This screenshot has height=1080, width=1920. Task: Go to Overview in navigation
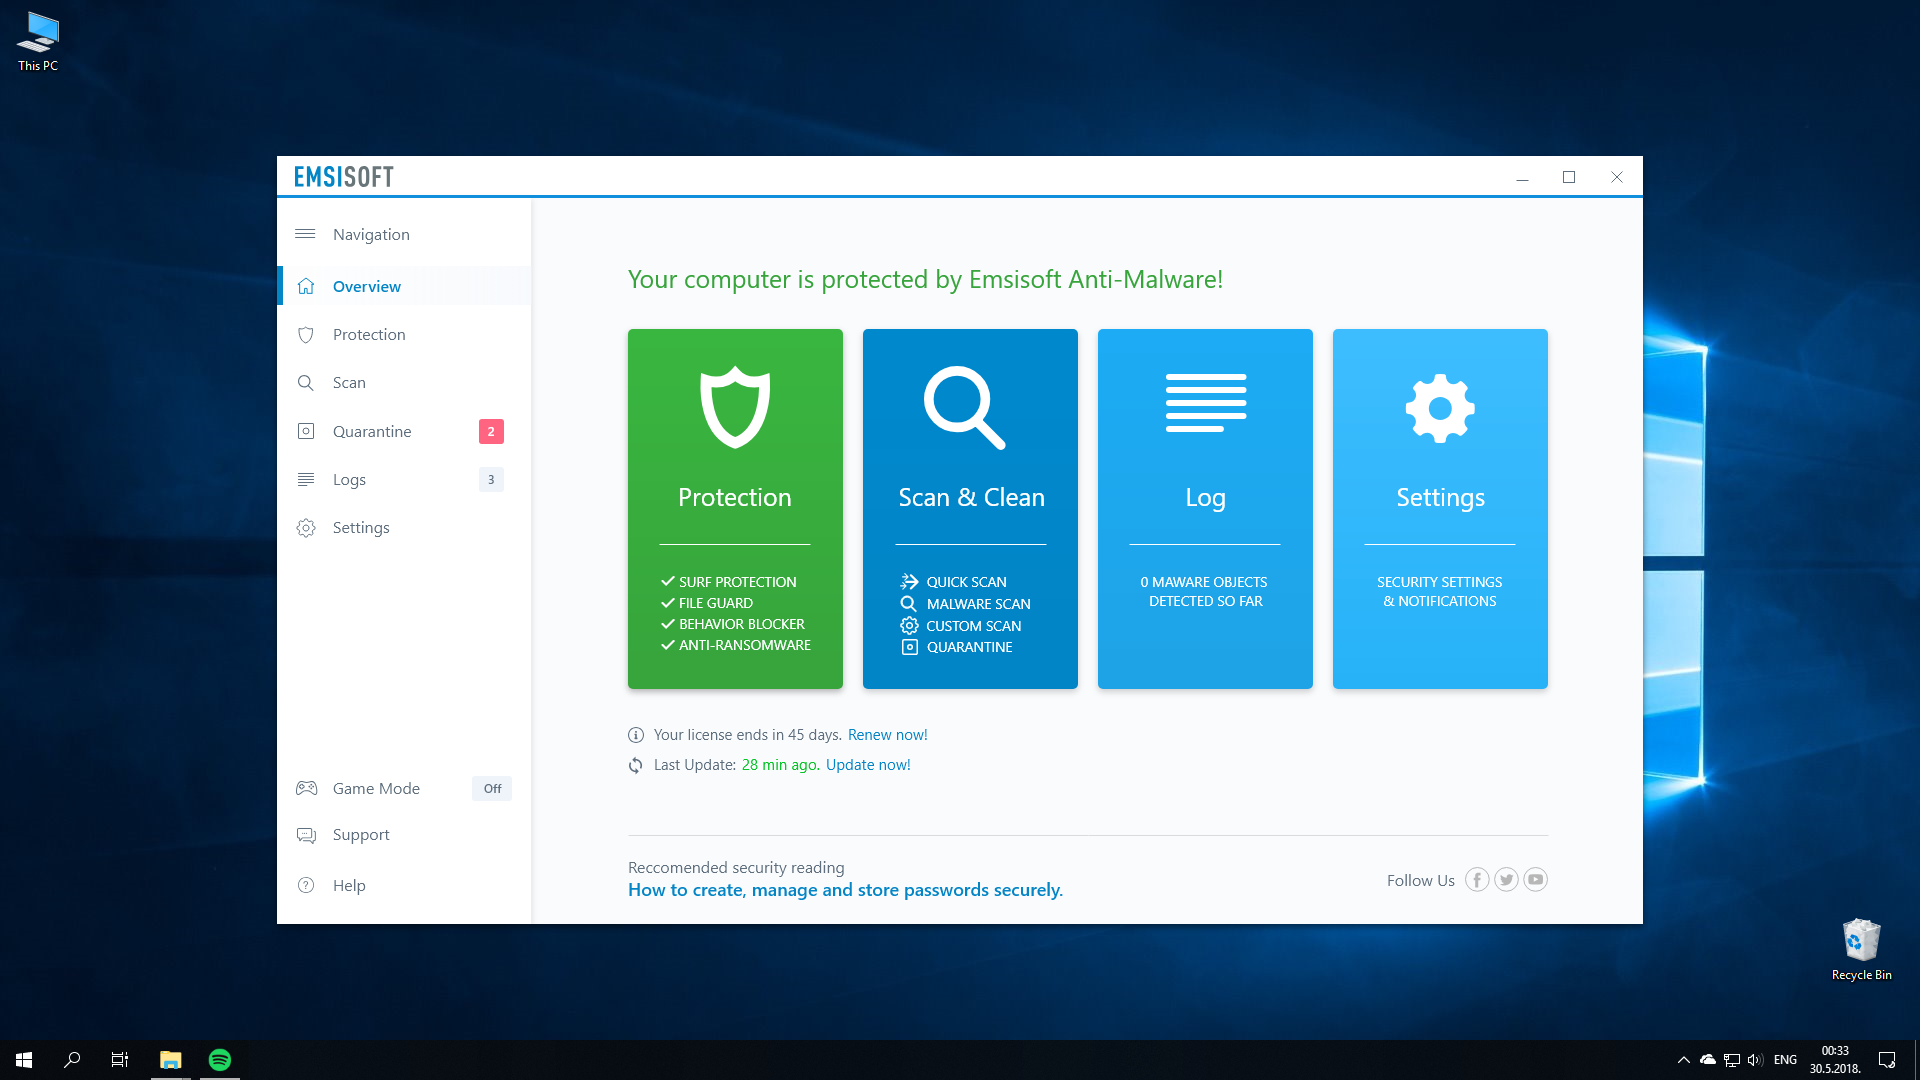(404, 286)
